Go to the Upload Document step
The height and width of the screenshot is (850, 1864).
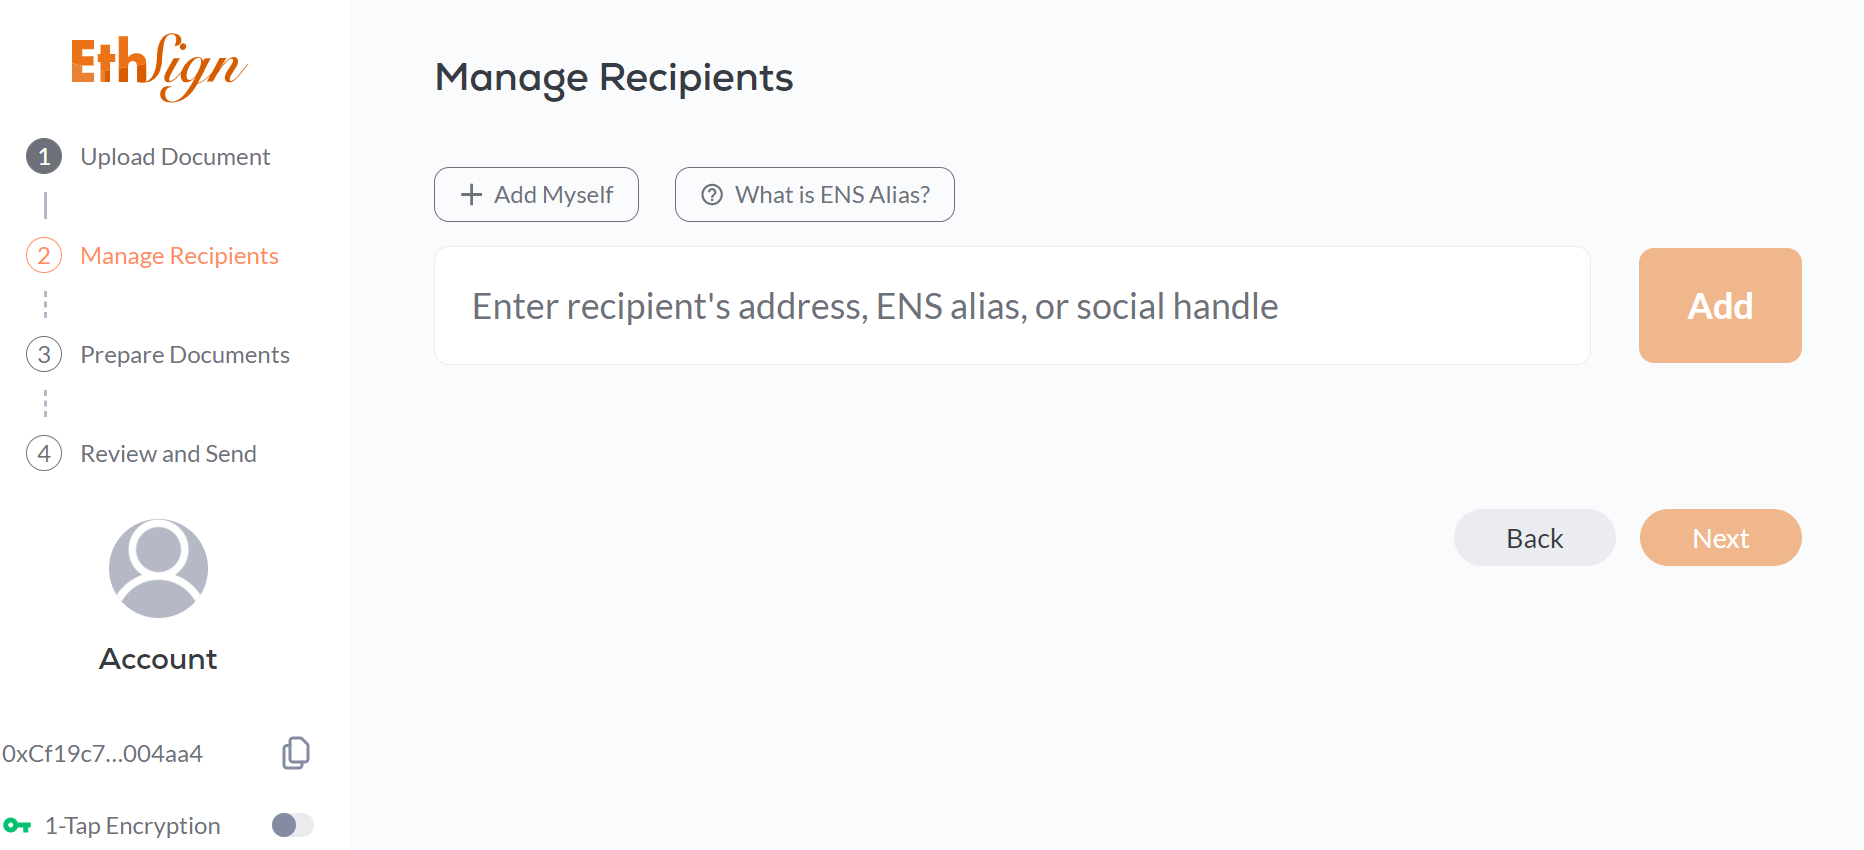point(175,157)
